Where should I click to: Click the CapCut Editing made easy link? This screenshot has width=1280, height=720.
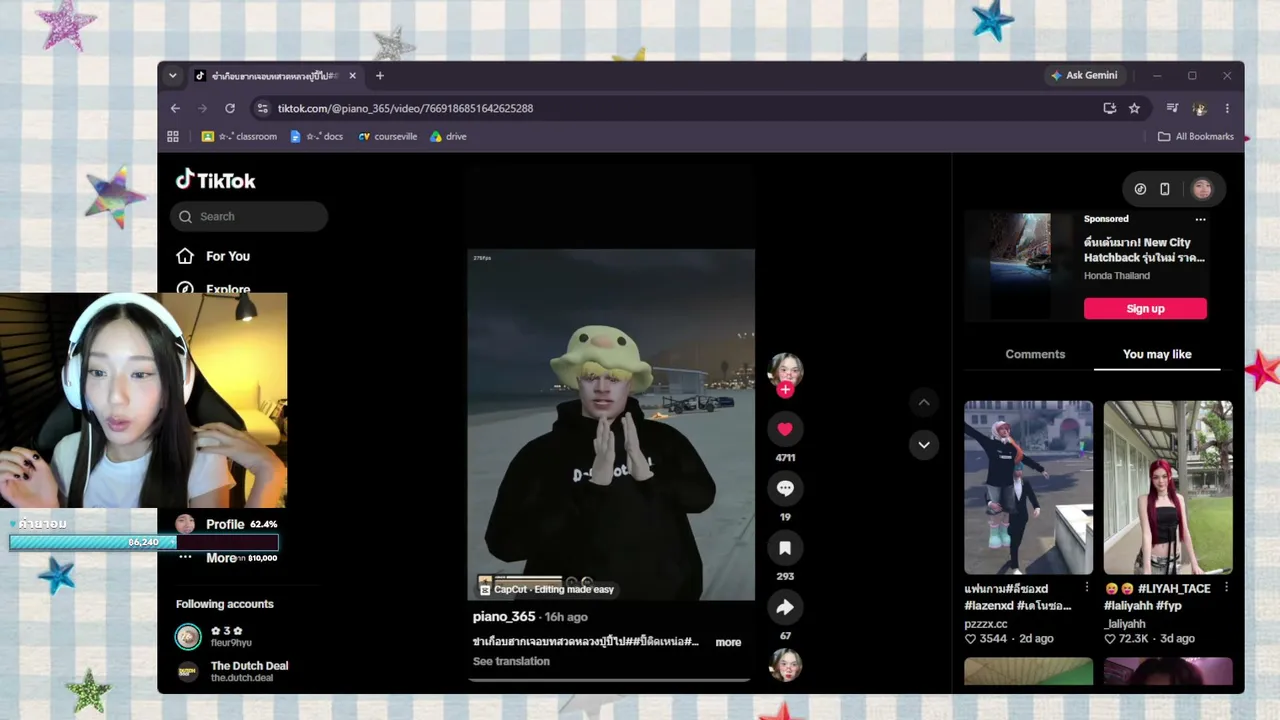(x=546, y=589)
